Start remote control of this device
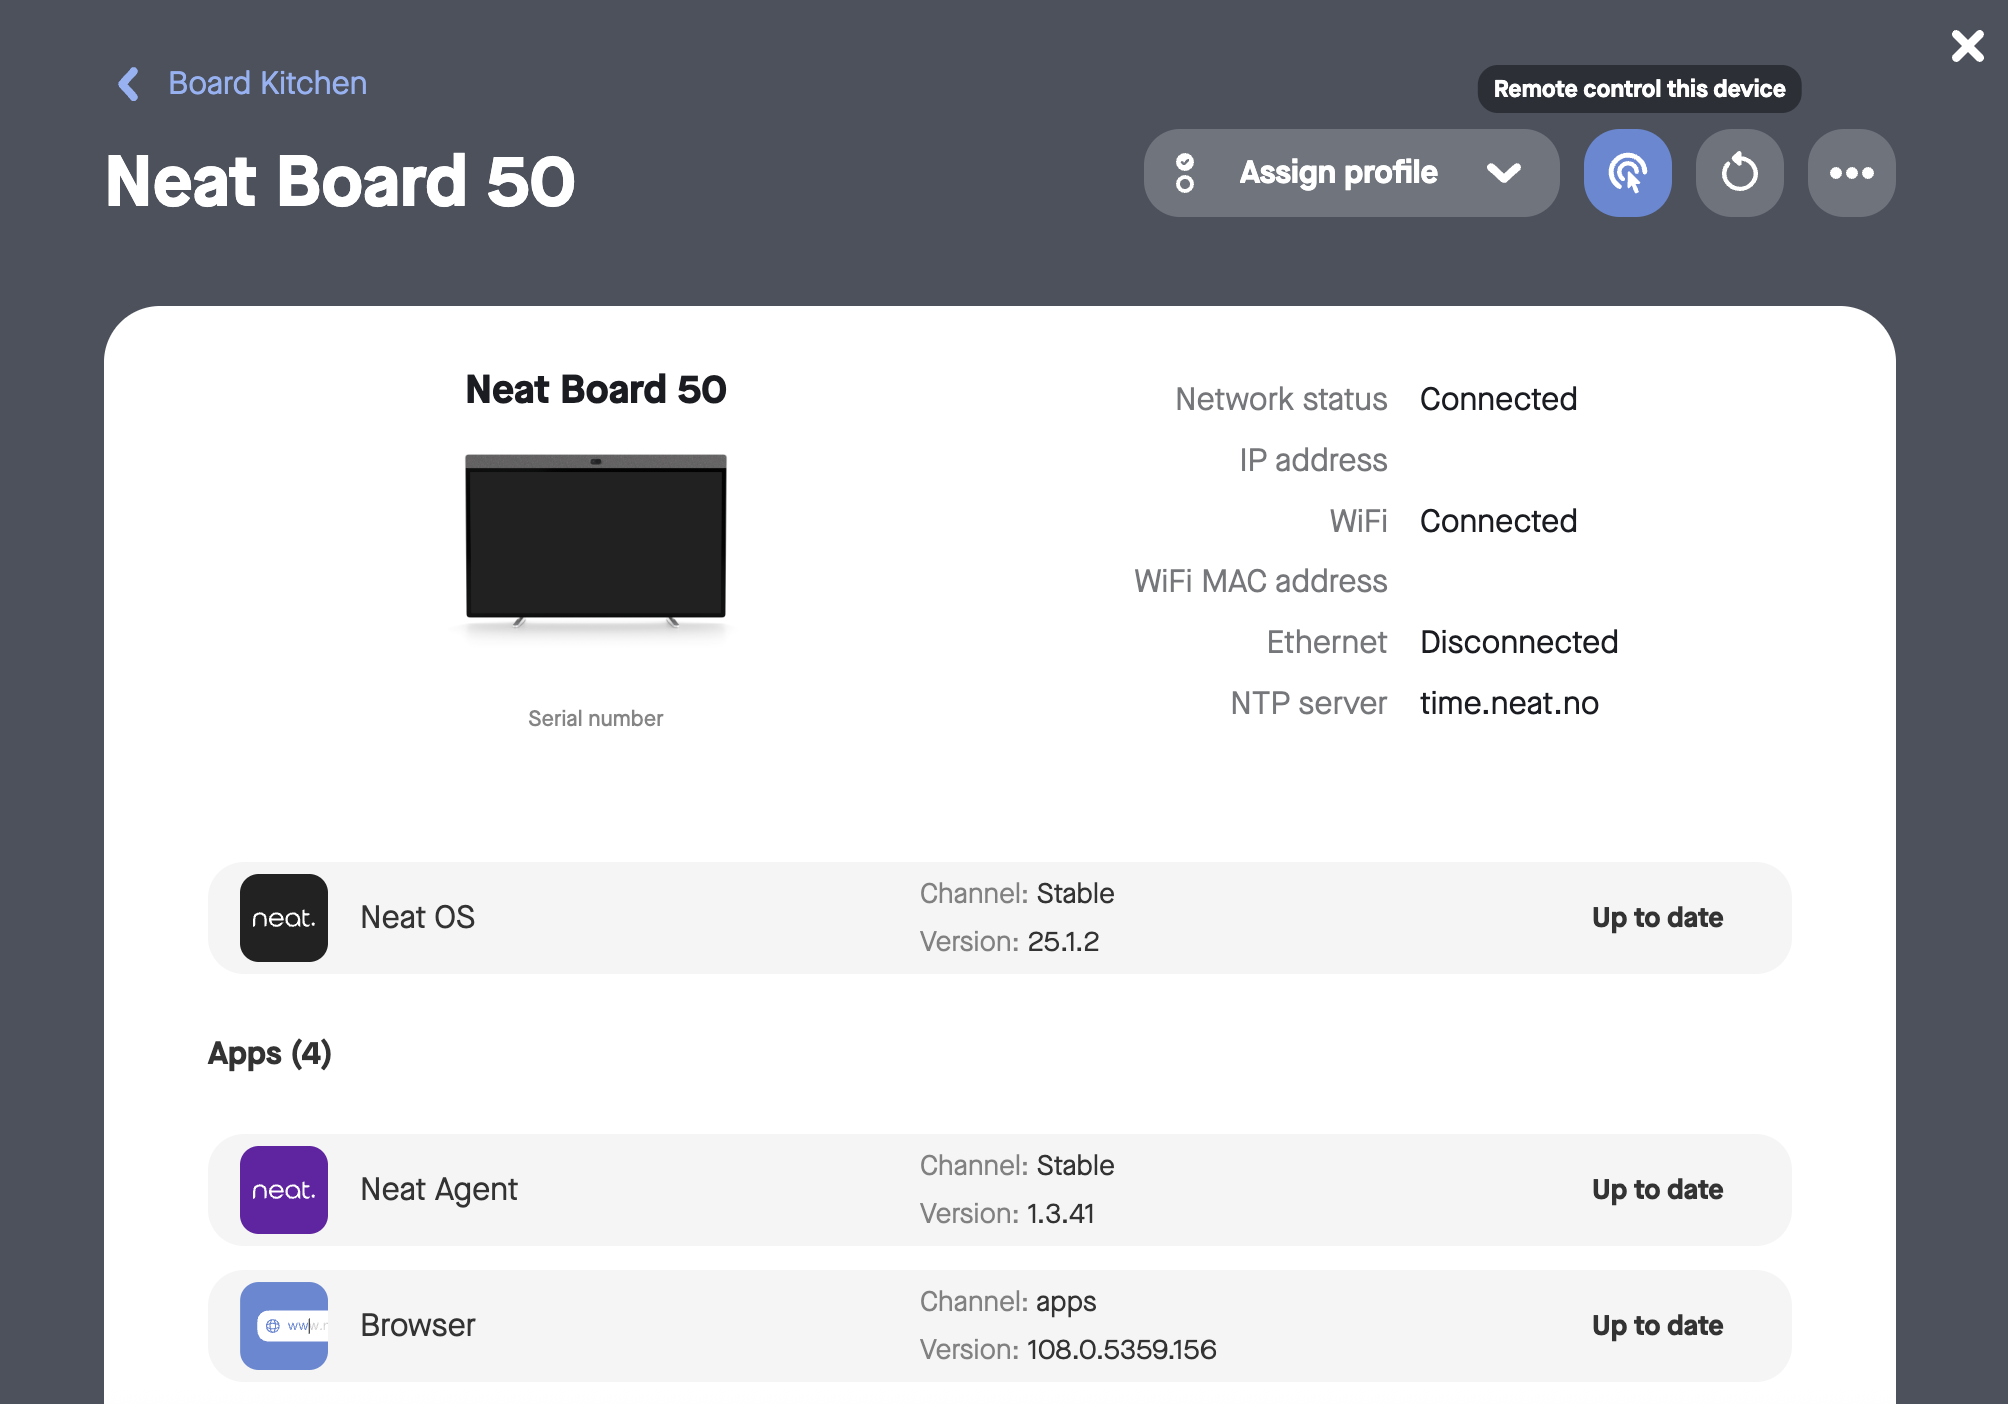The width and height of the screenshot is (2008, 1404). coord(1627,173)
